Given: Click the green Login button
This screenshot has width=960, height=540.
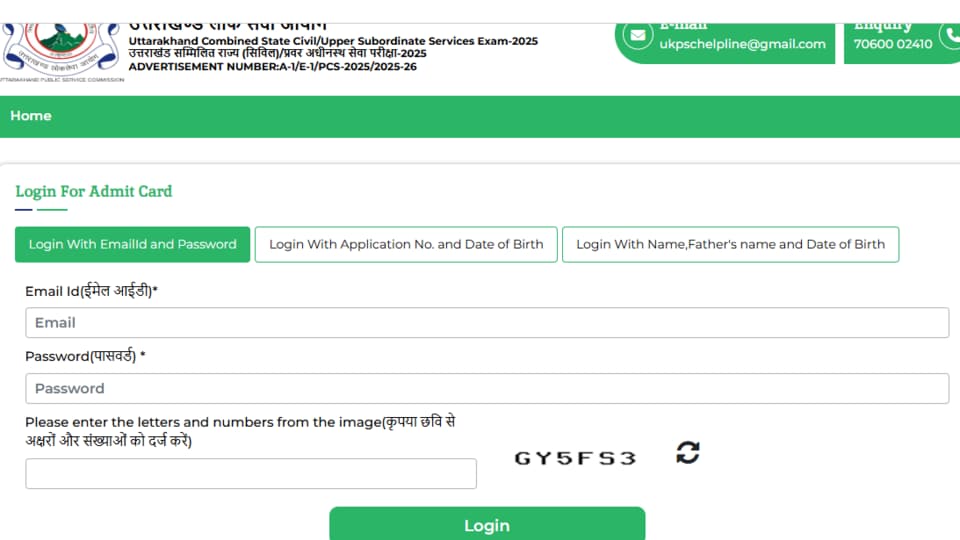Looking at the screenshot, I should click(487, 524).
